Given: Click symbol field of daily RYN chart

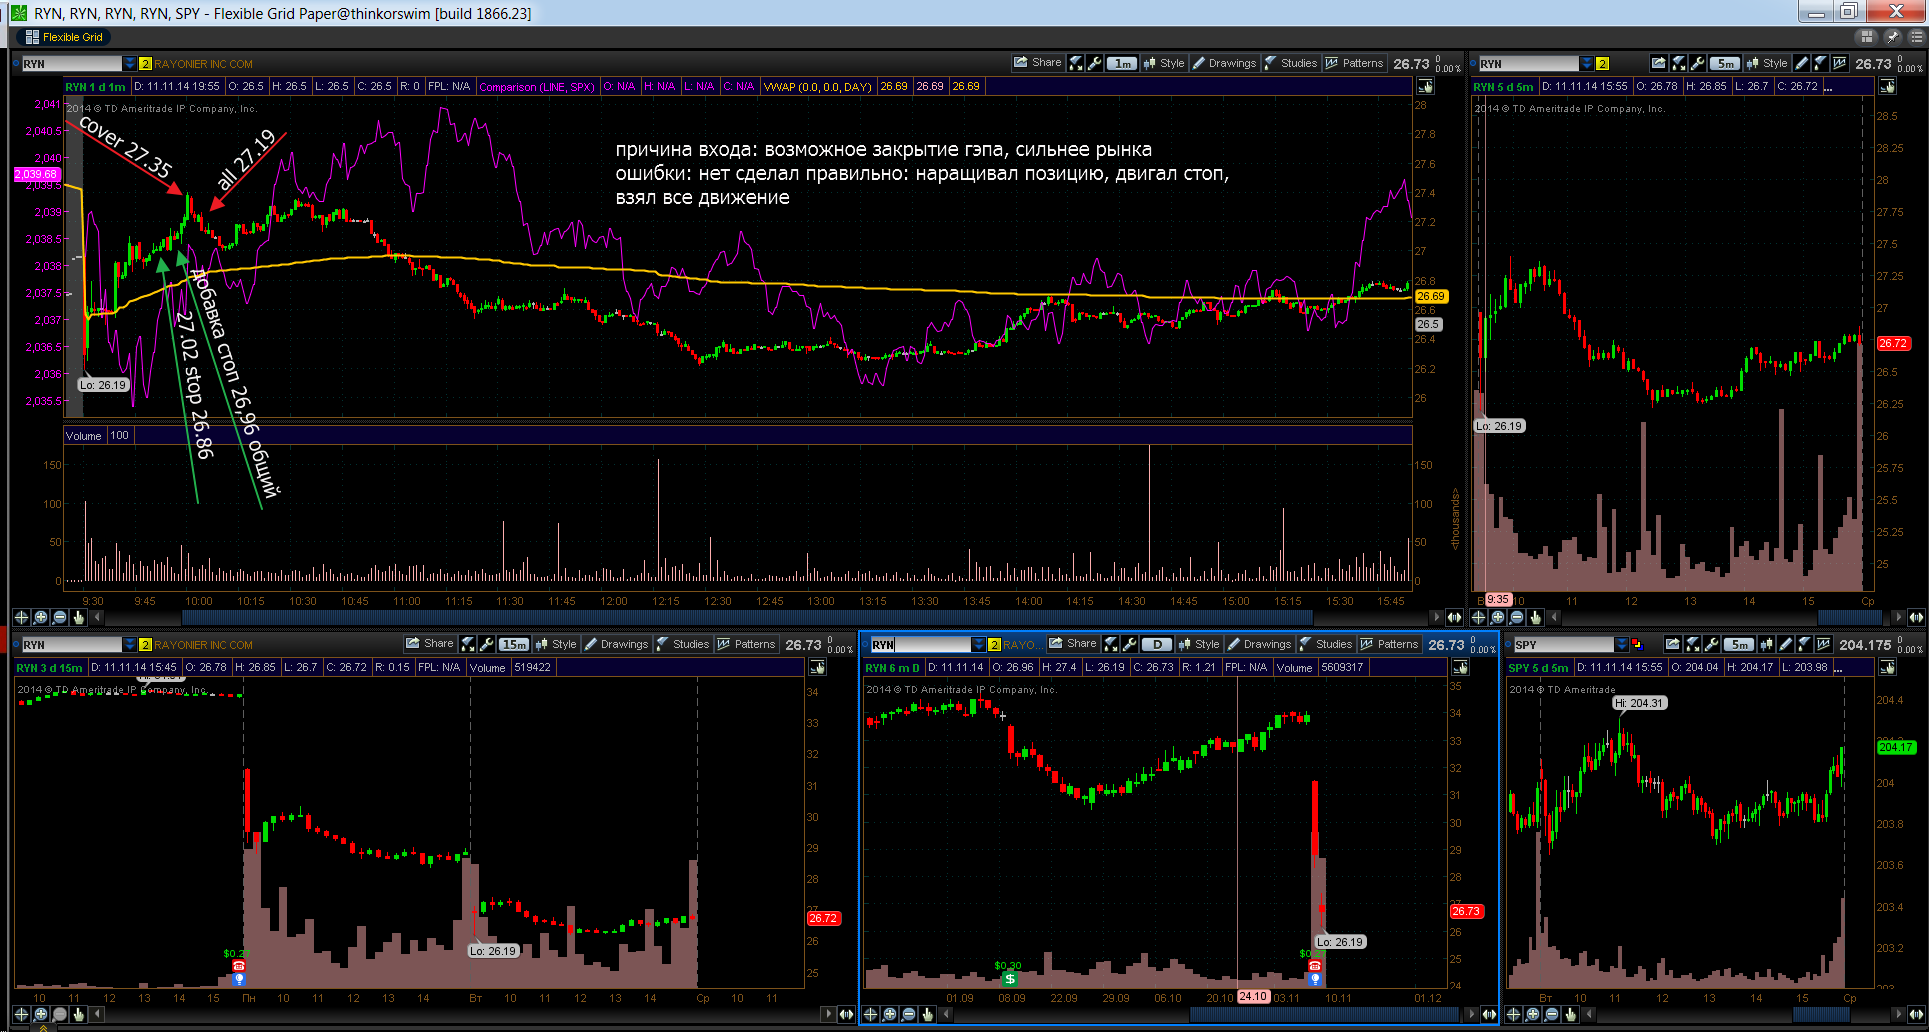Looking at the screenshot, I should [x=920, y=644].
